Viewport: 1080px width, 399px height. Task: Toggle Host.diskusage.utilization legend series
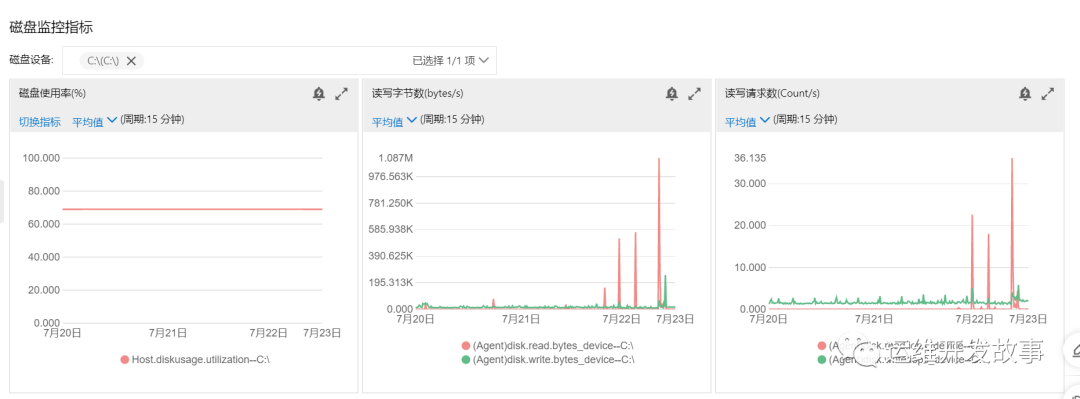(195, 359)
